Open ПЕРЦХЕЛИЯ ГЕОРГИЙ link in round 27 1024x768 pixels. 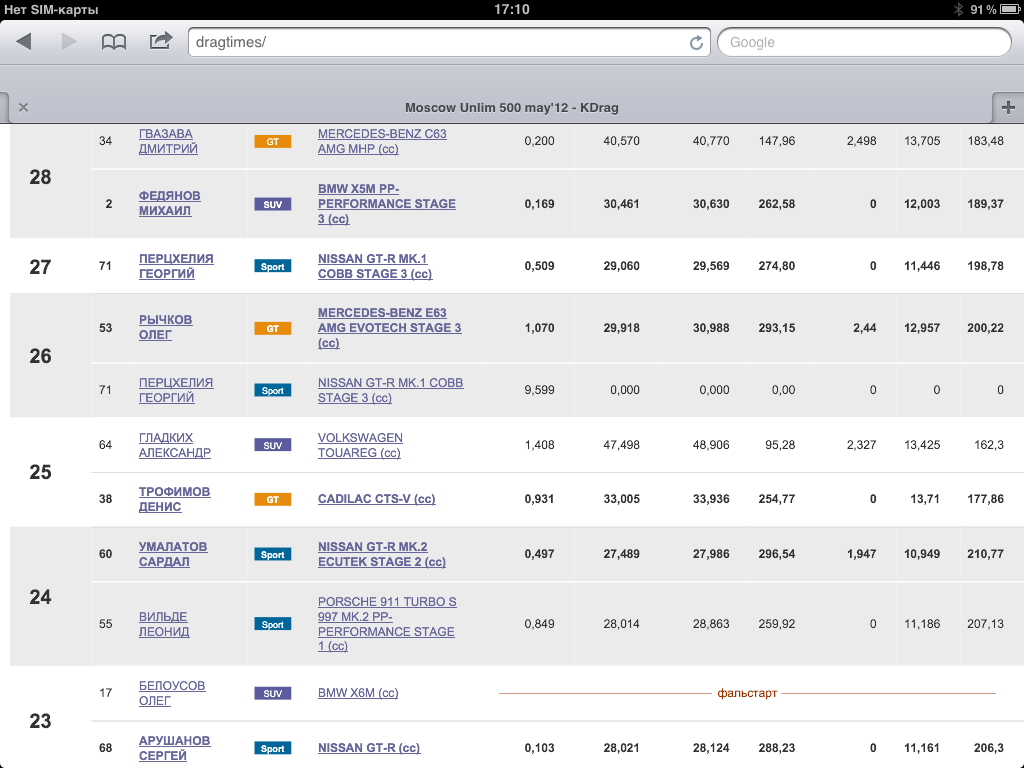(176, 266)
